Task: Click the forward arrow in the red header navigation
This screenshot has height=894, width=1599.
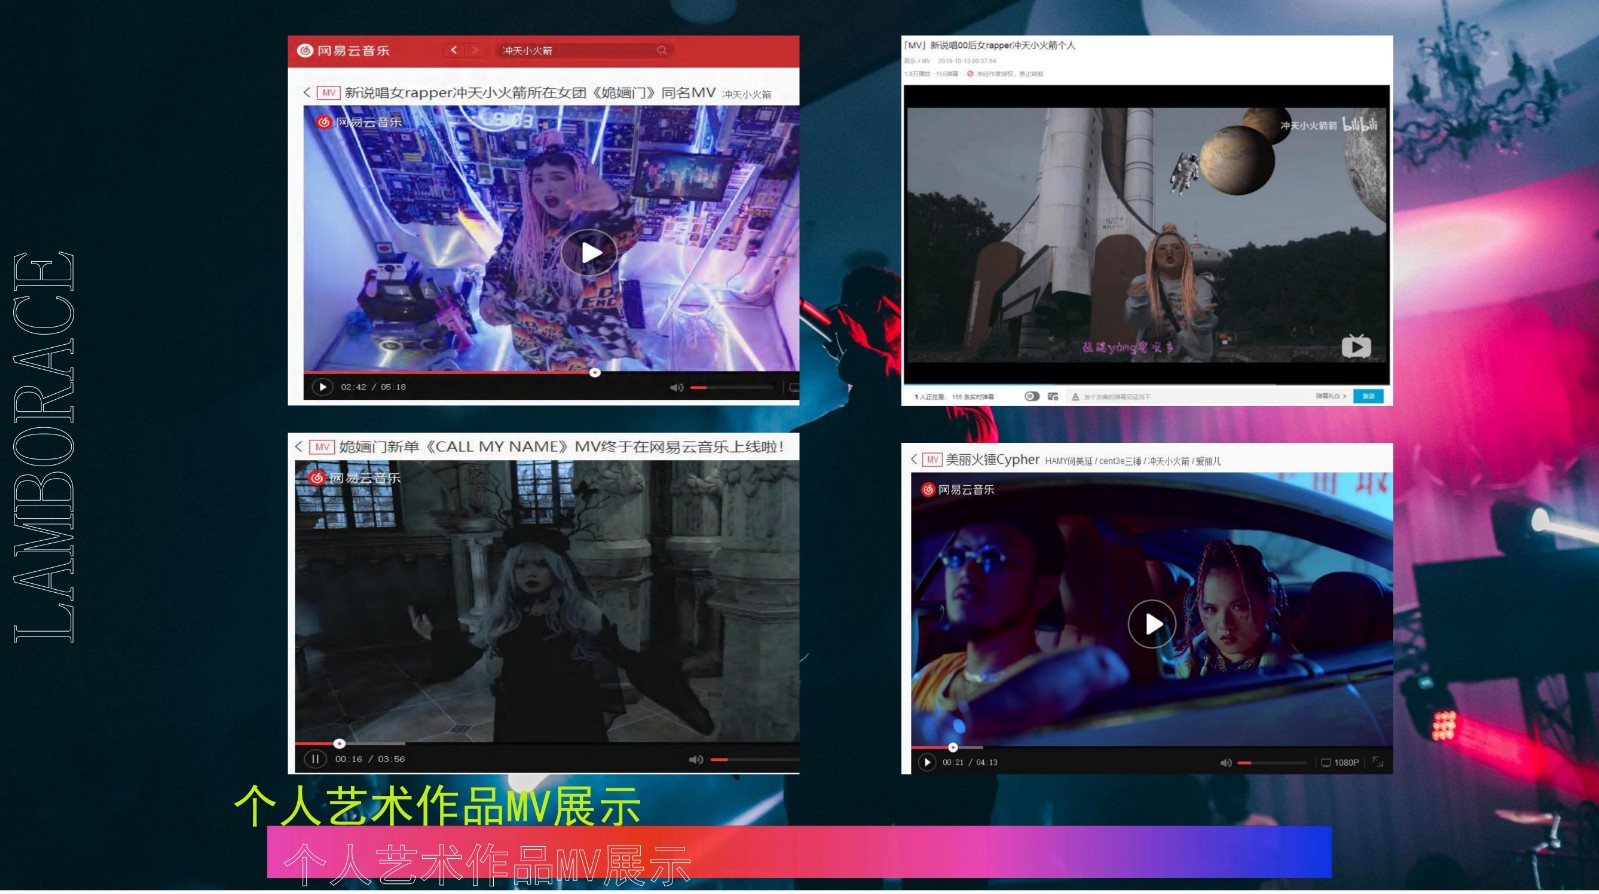Action: pos(476,50)
